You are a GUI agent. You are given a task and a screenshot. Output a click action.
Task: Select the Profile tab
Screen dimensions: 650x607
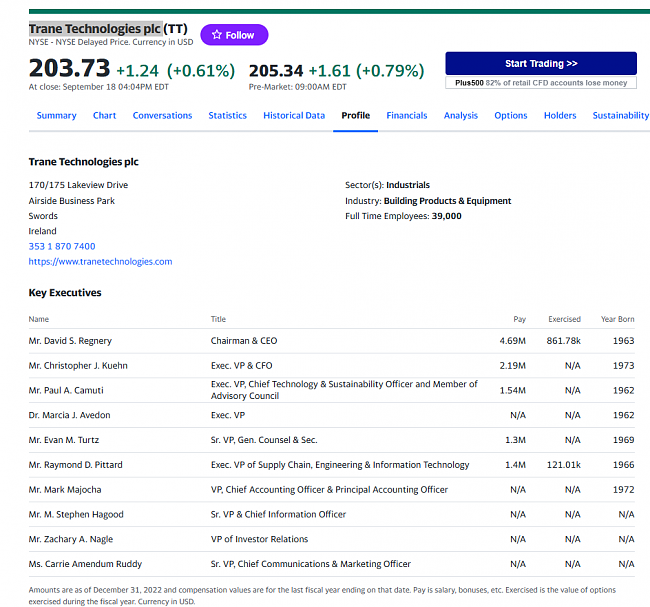coord(356,116)
